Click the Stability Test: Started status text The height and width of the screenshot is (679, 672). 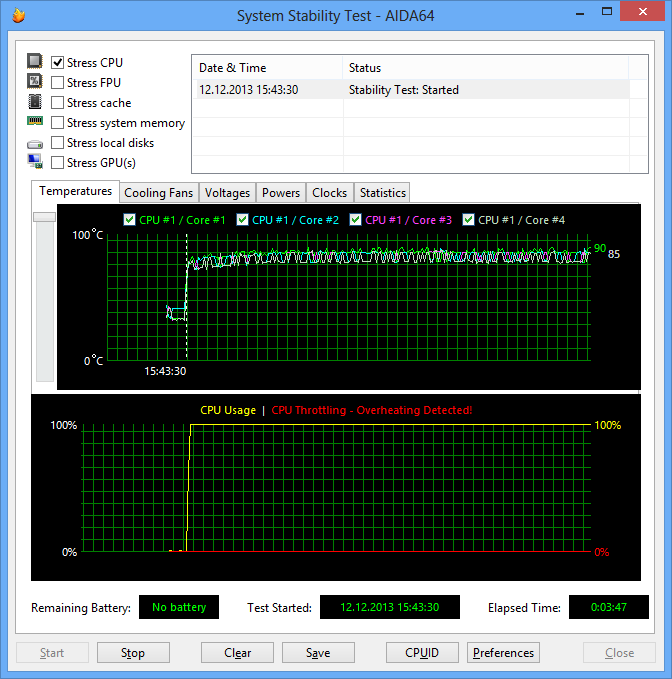pos(404,90)
